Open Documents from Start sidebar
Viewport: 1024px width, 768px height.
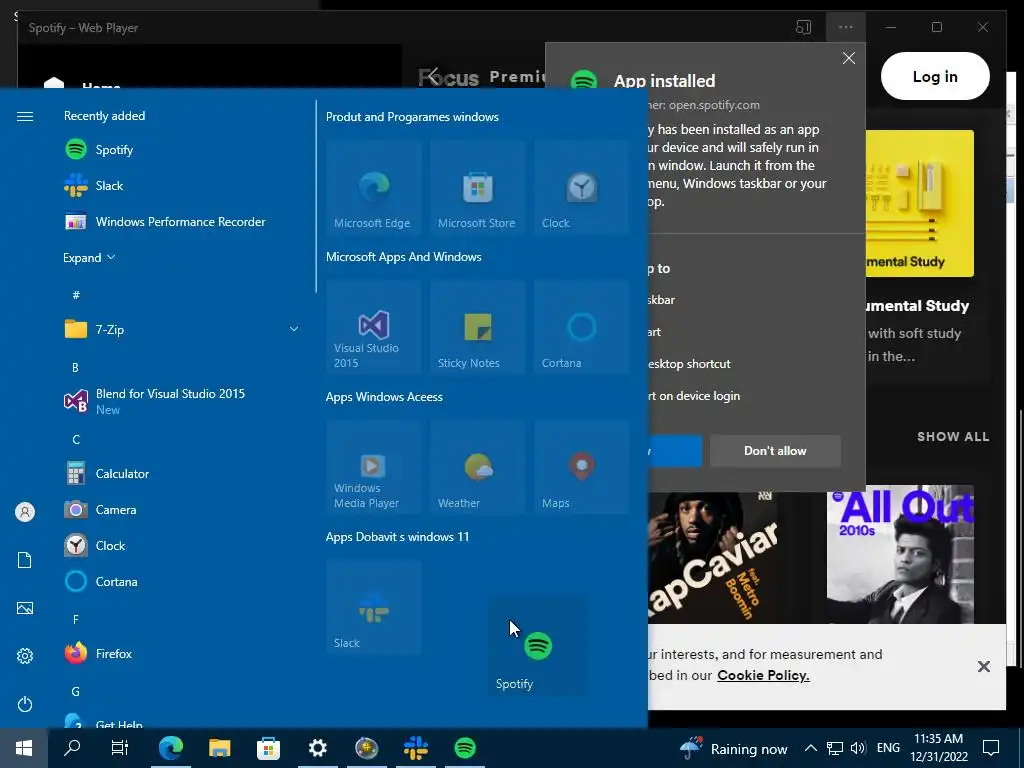(25, 560)
